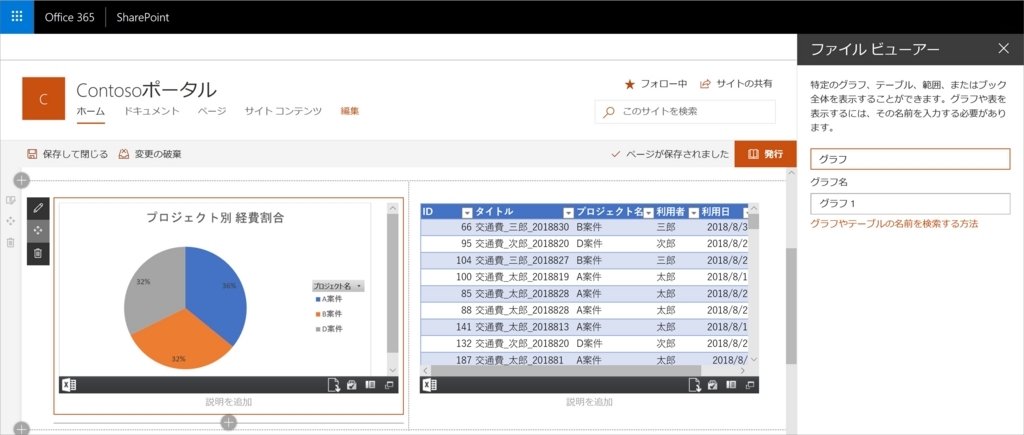Click the orange B案件 legend swatch
The width and height of the screenshot is (1024, 435).
(x=317, y=314)
